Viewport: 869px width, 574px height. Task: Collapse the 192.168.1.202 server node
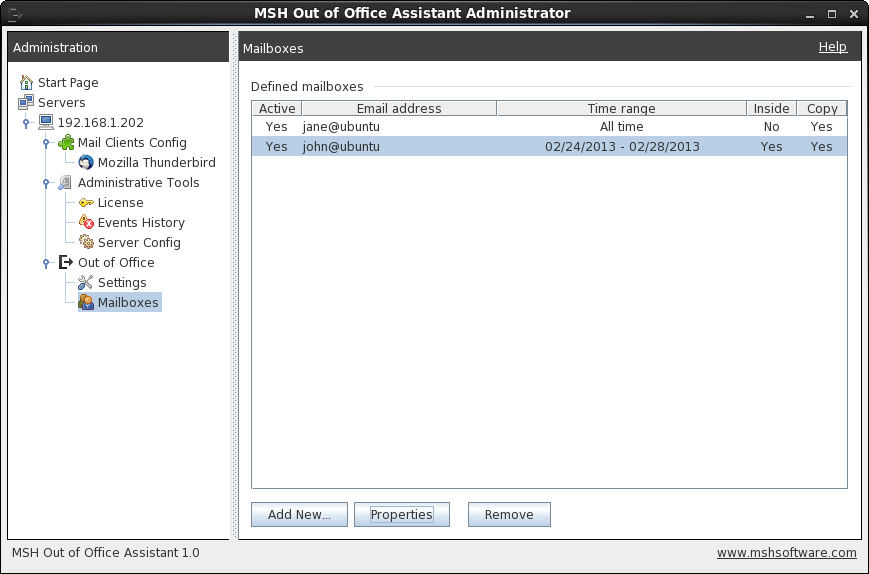click(x=25, y=123)
